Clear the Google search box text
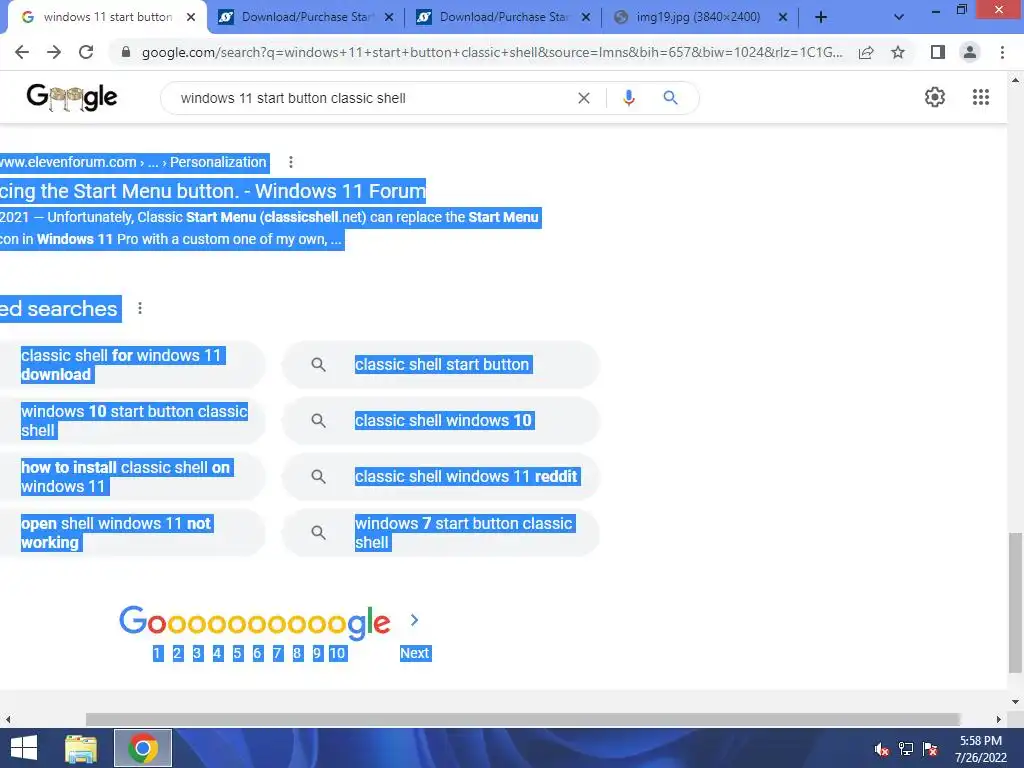Viewport: 1024px width, 768px height. pyautogui.click(x=584, y=98)
